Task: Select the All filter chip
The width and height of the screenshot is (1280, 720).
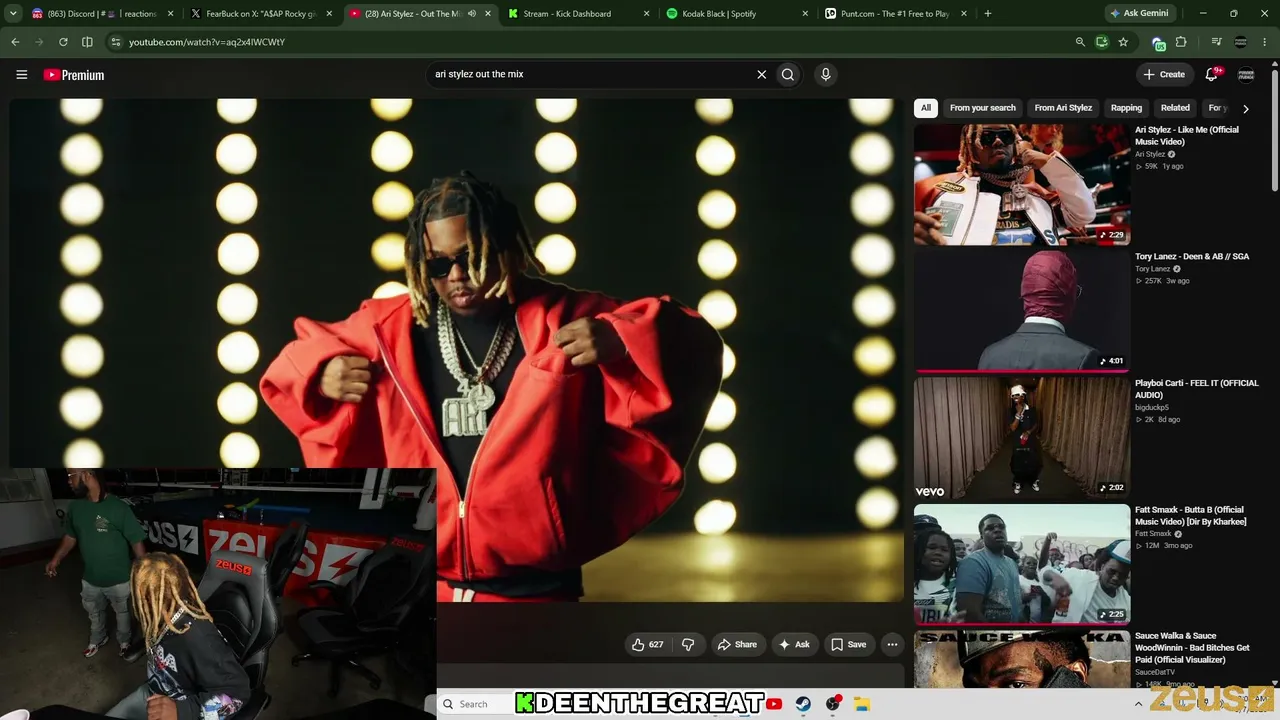Action: (926, 108)
